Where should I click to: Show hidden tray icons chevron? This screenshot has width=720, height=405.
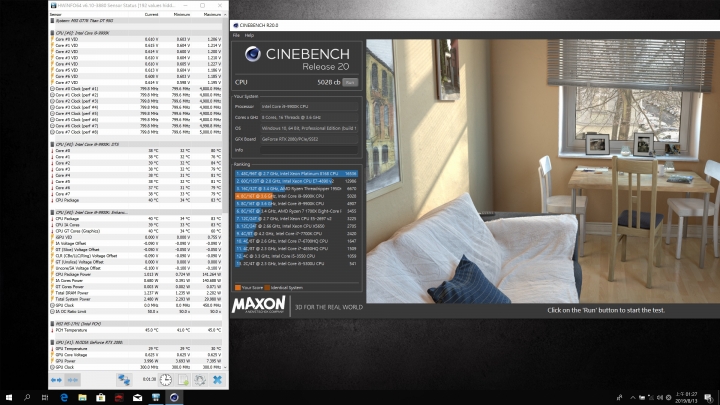(x=633, y=398)
